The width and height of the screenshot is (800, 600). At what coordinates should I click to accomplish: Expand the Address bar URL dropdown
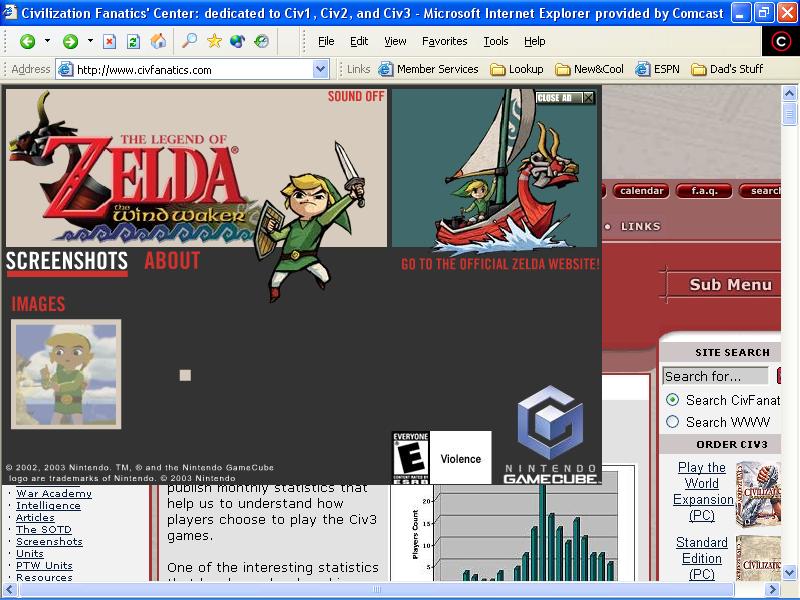pos(320,69)
